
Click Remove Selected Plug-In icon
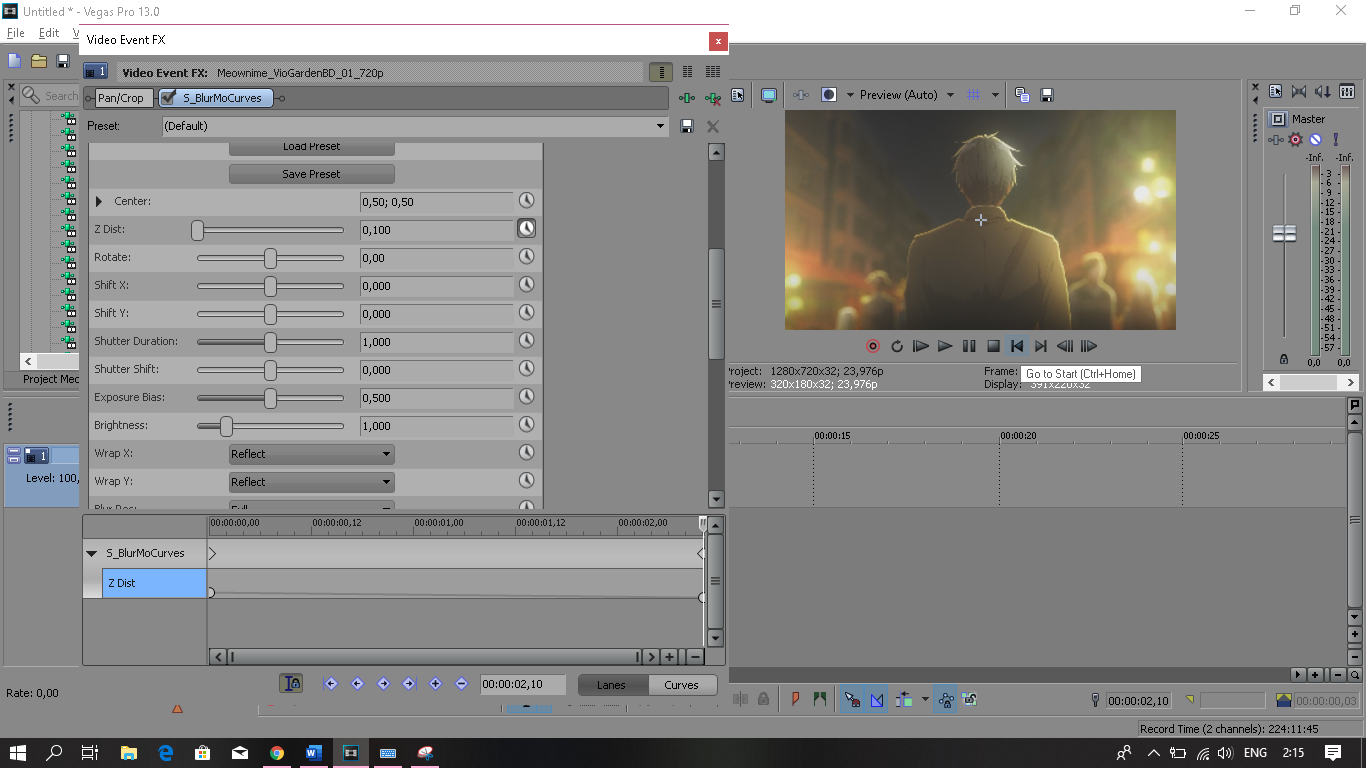(x=713, y=98)
